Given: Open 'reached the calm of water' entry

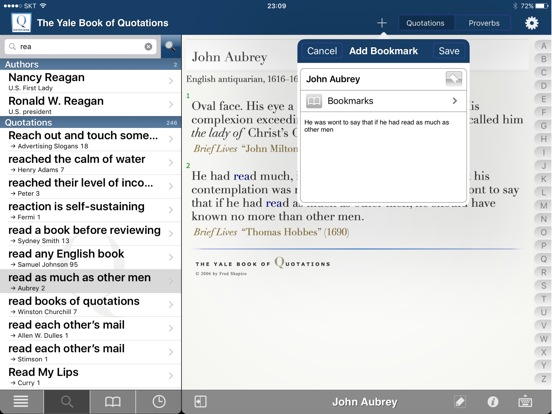Looking at the screenshot, I should coord(90,163).
